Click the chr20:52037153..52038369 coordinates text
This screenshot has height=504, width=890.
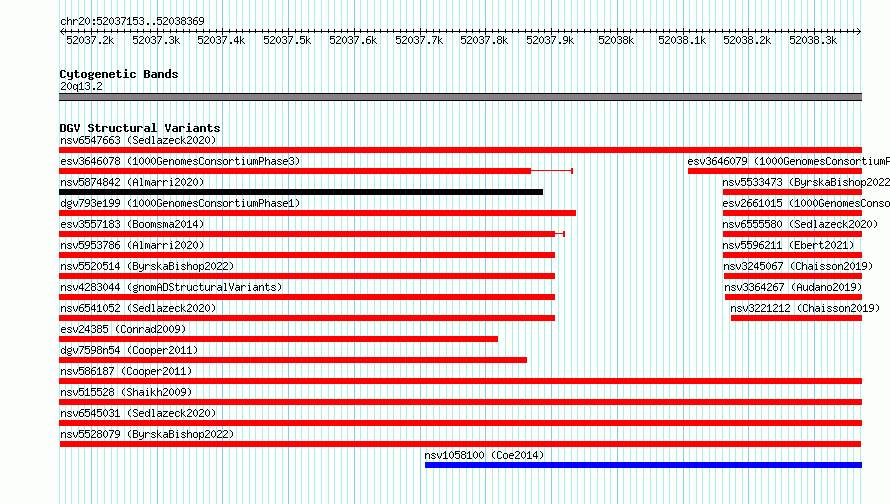point(132,21)
